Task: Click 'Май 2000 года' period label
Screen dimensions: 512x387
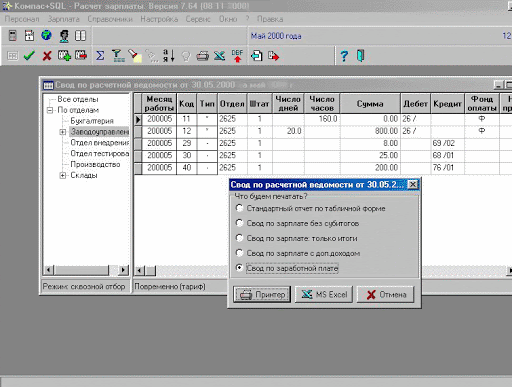Action: pos(276,36)
